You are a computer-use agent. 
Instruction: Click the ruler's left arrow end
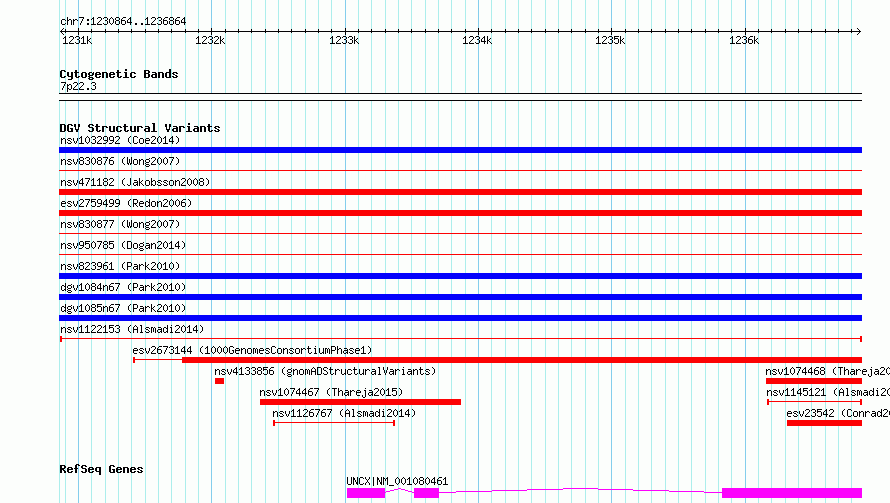pyautogui.click(x=63, y=31)
